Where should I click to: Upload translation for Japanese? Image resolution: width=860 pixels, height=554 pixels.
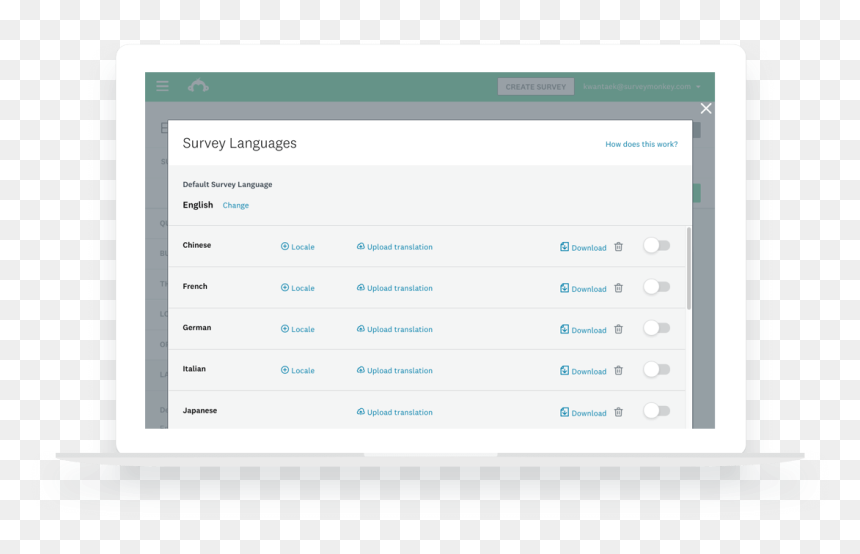coord(394,412)
